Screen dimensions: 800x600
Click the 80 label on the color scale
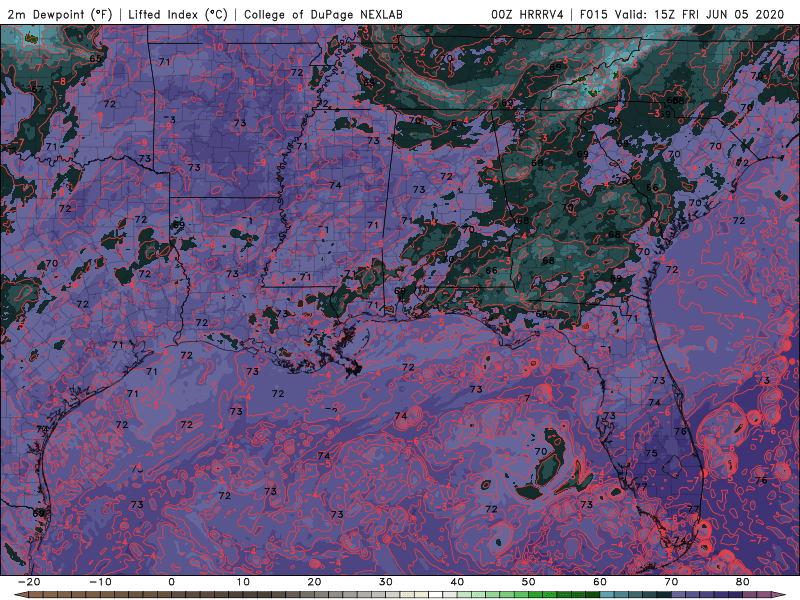pos(743,582)
